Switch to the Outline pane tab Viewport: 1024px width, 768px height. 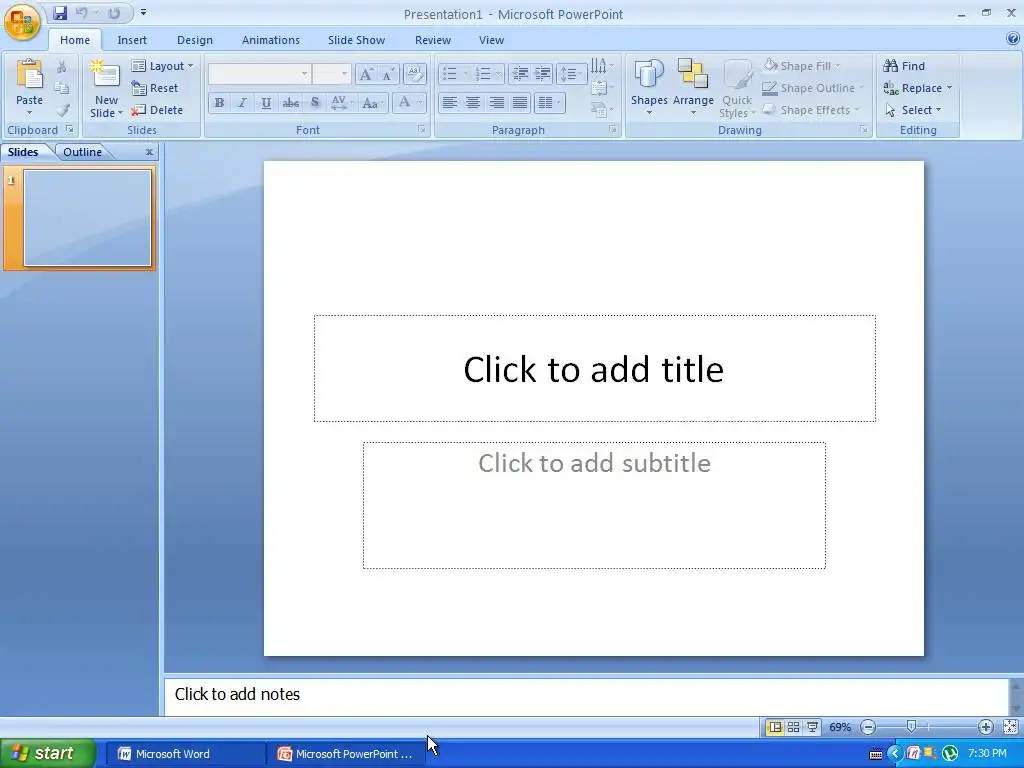click(x=82, y=152)
